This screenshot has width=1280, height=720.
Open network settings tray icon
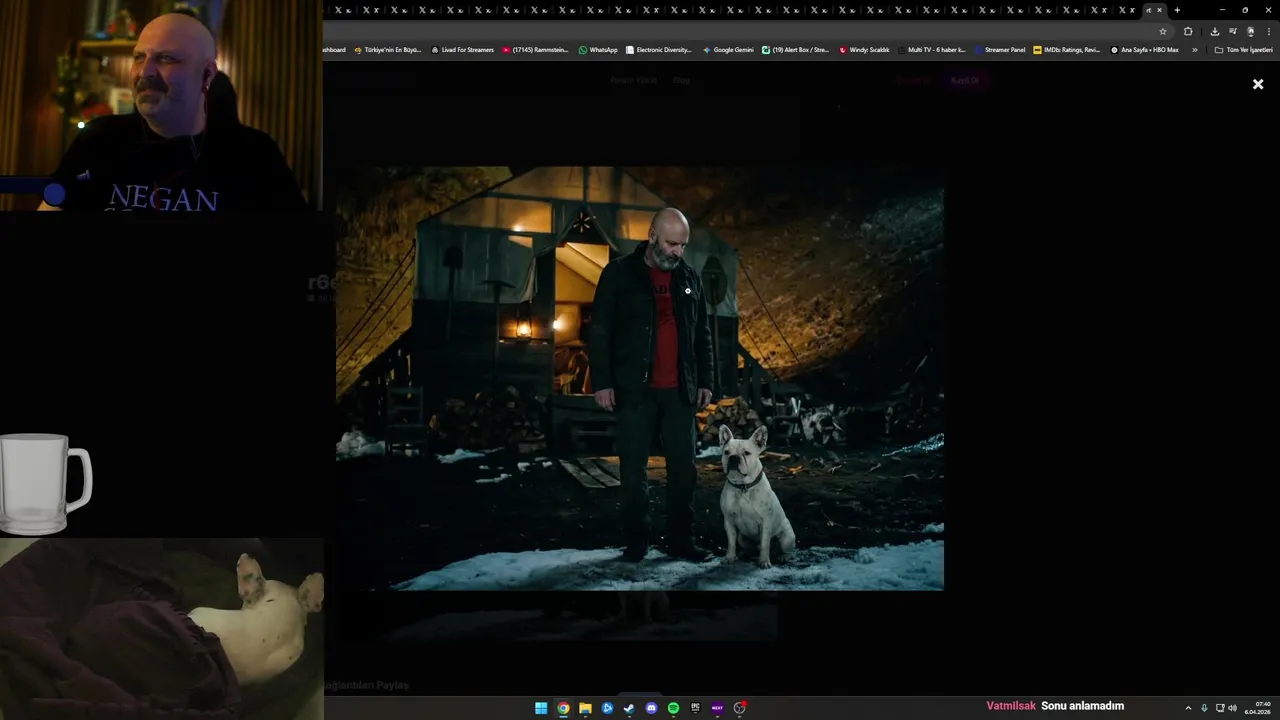pos(1220,708)
